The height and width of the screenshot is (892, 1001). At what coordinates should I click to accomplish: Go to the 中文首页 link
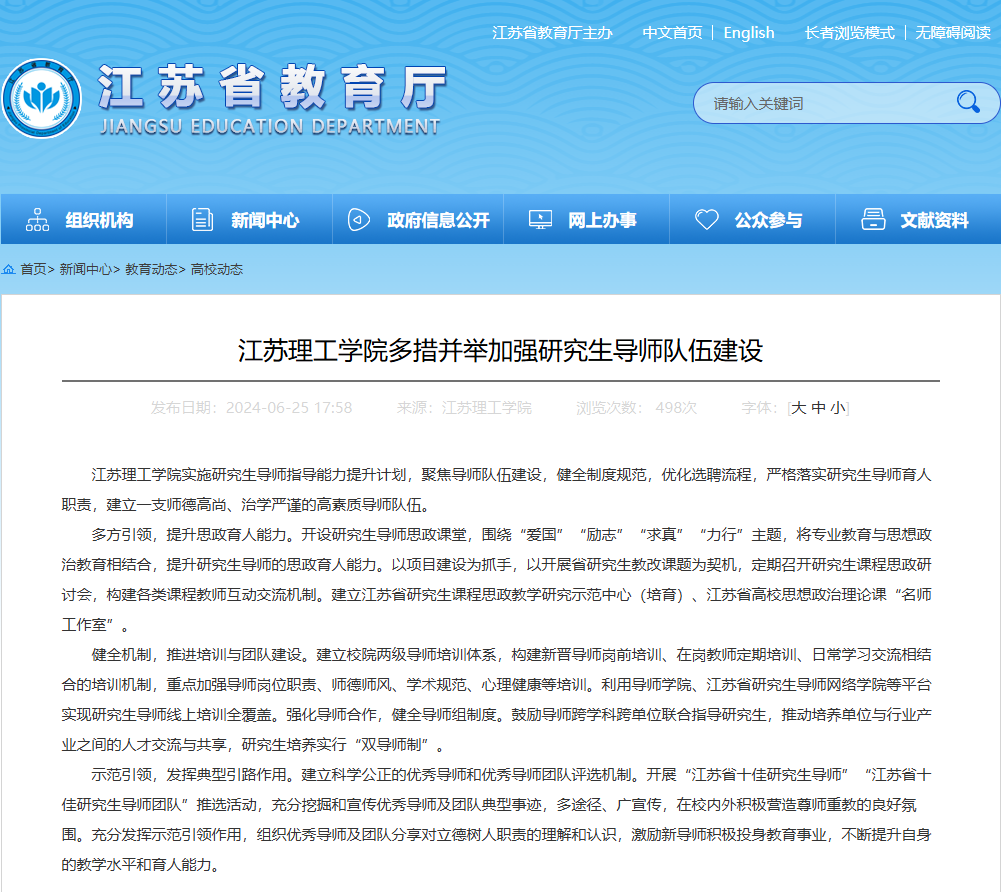pyautogui.click(x=672, y=33)
